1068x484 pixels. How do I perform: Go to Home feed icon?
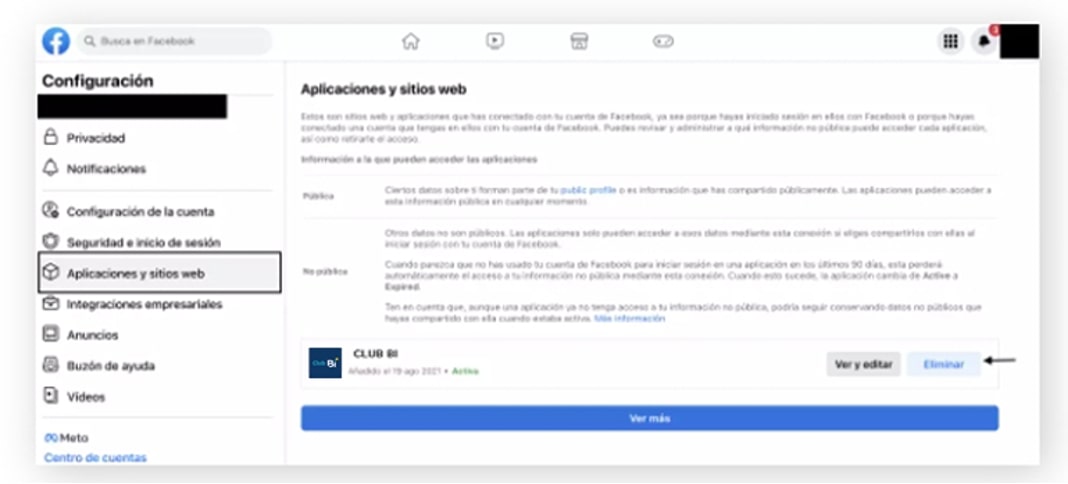click(x=410, y=41)
